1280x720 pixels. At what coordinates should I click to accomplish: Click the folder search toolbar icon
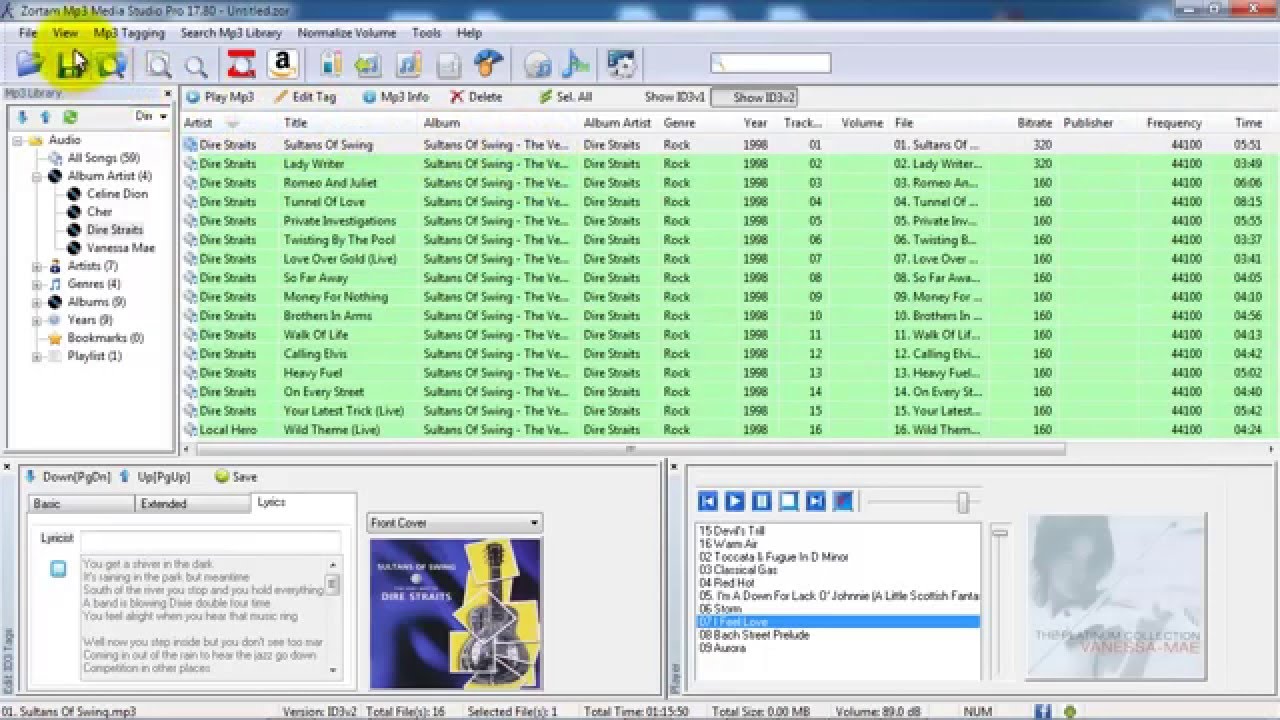pyautogui.click(x=111, y=65)
